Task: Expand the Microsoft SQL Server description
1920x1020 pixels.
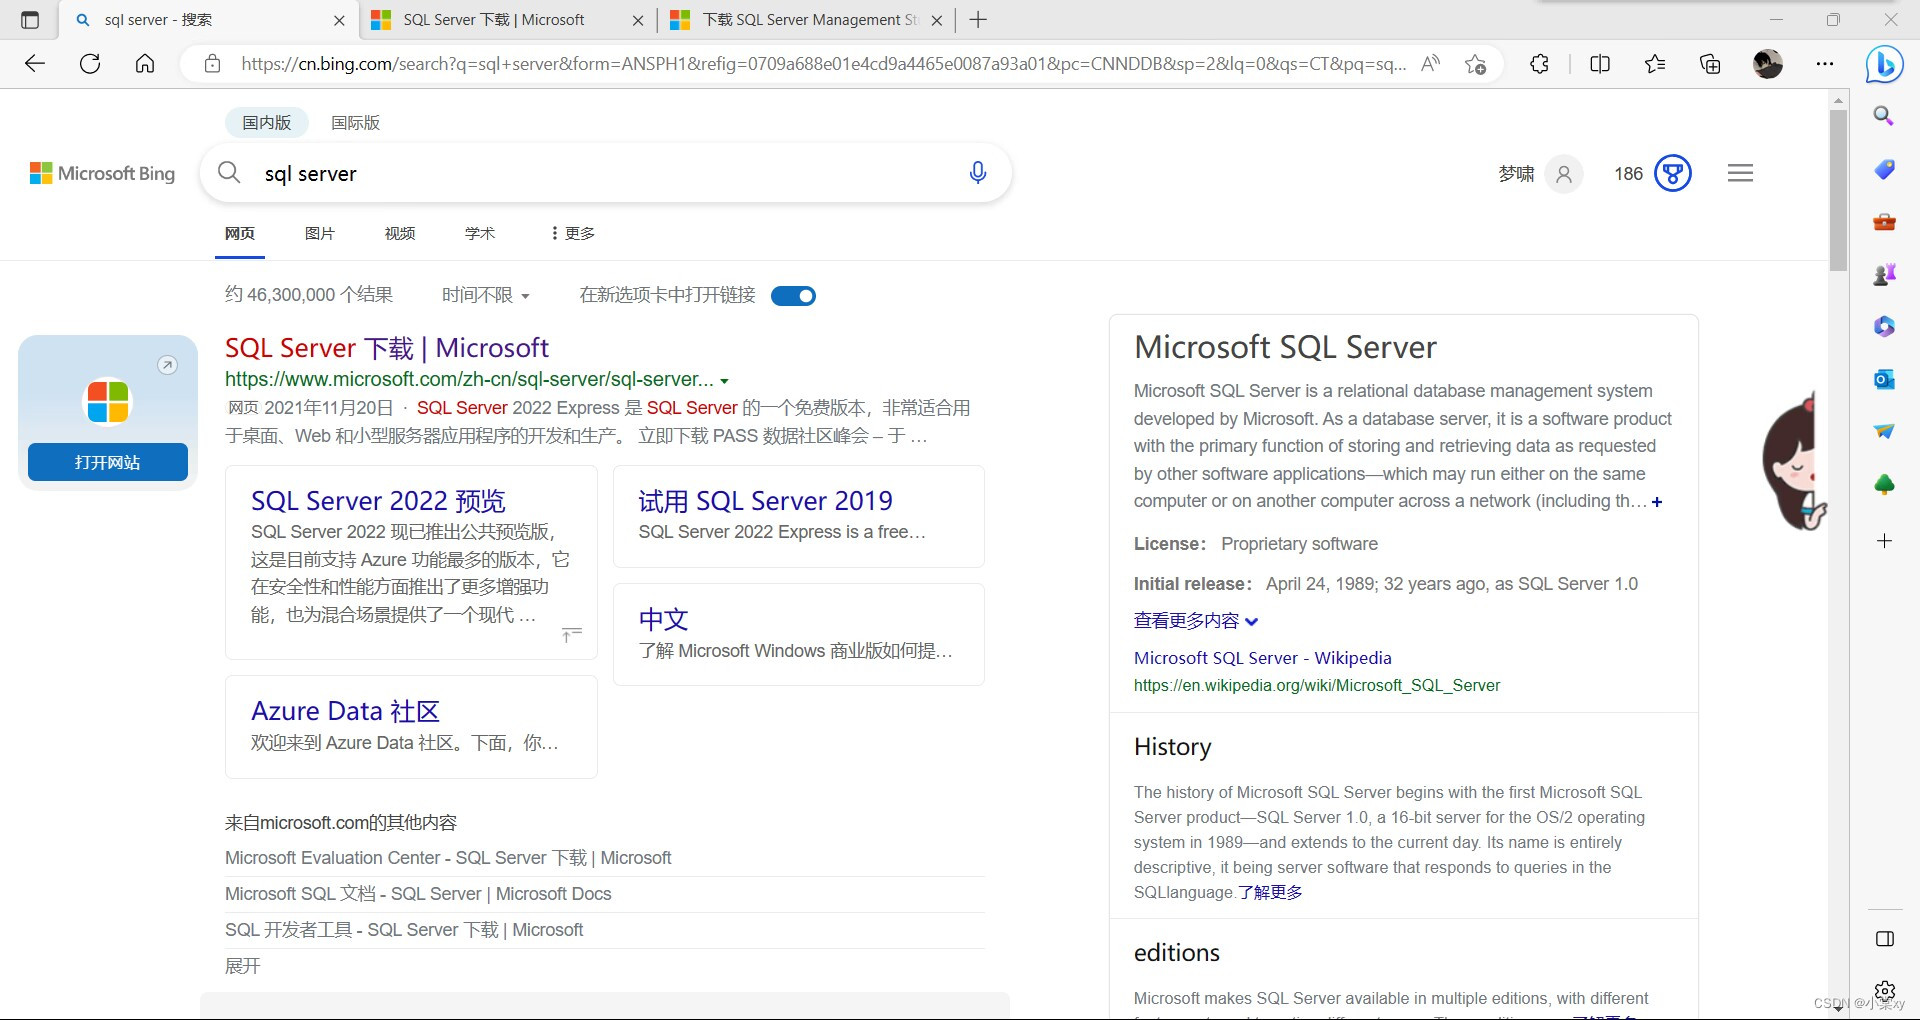Action: click(x=1657, y=502)
